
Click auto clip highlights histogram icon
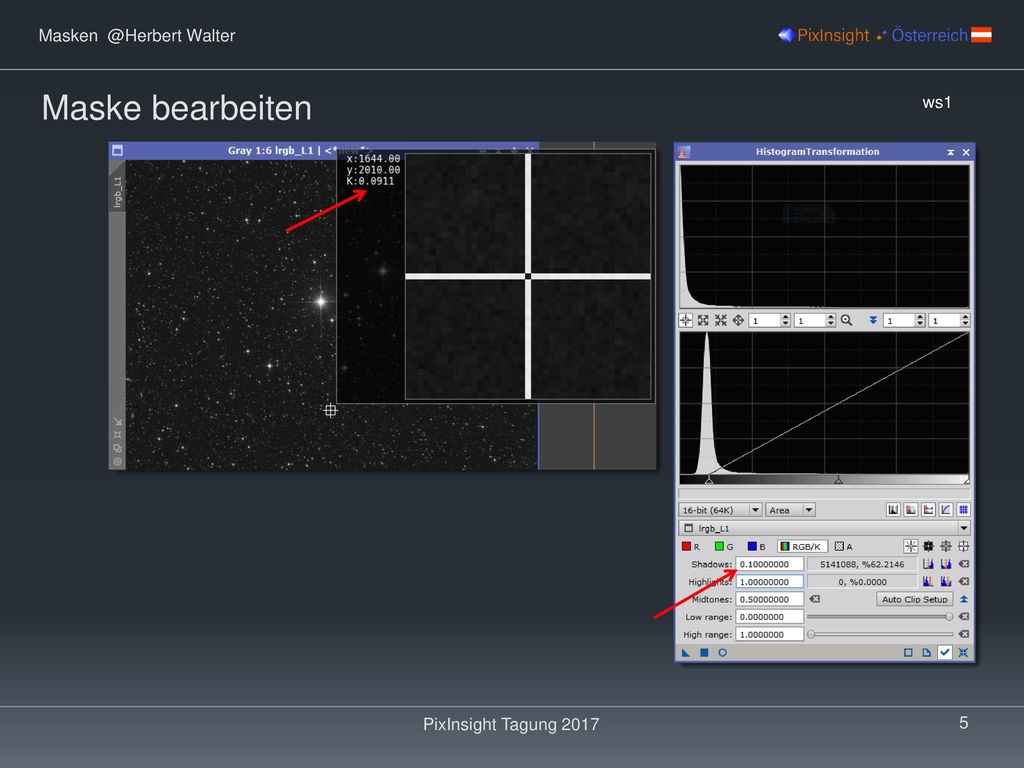click(929, 581)
